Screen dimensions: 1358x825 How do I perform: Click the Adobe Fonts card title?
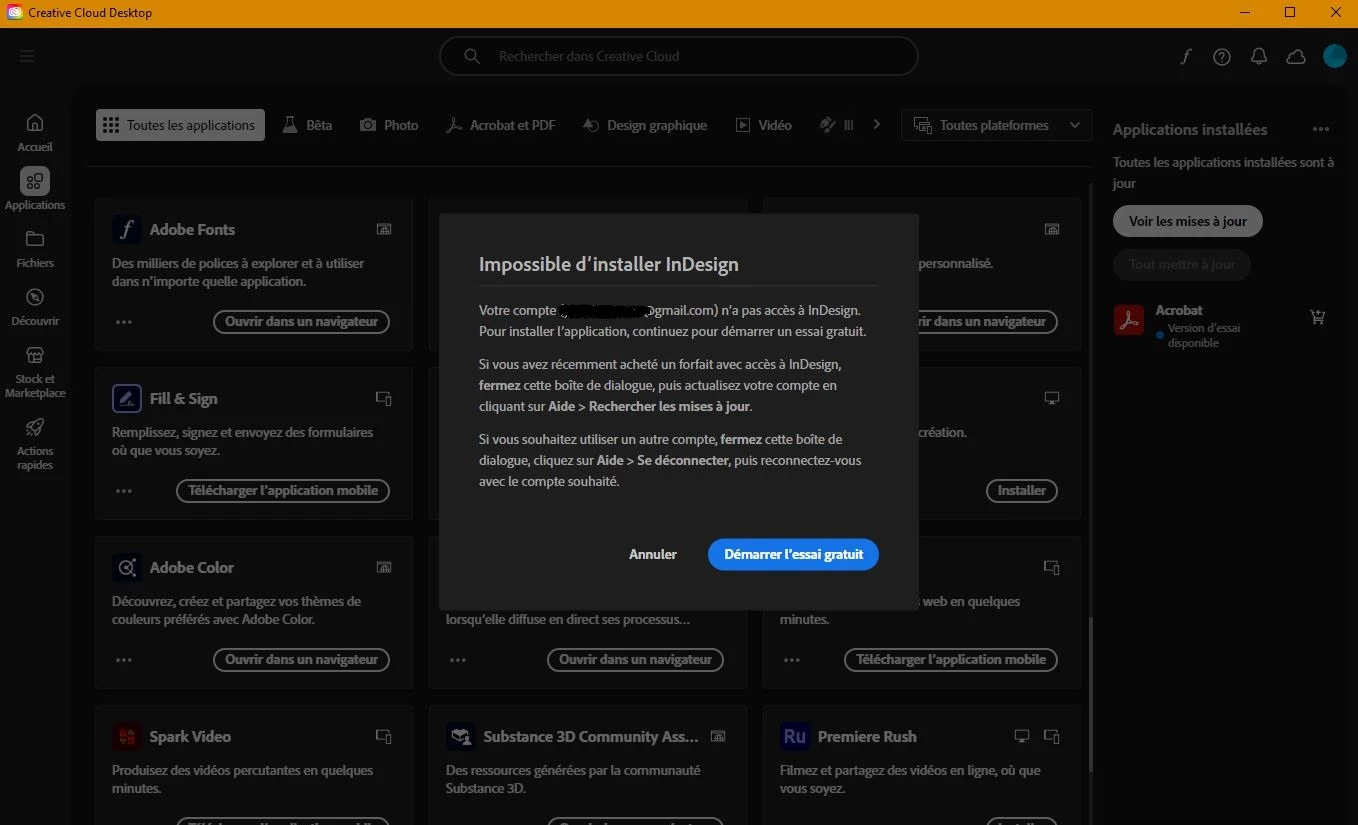[192, 229]
